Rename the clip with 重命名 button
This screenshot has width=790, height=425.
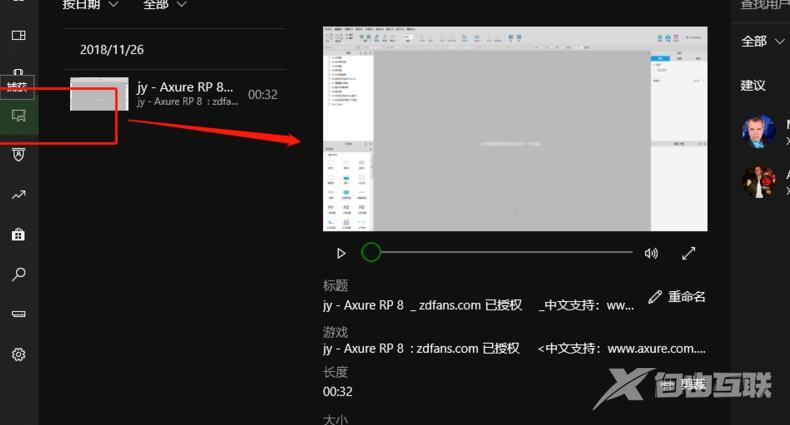(677, 297)
